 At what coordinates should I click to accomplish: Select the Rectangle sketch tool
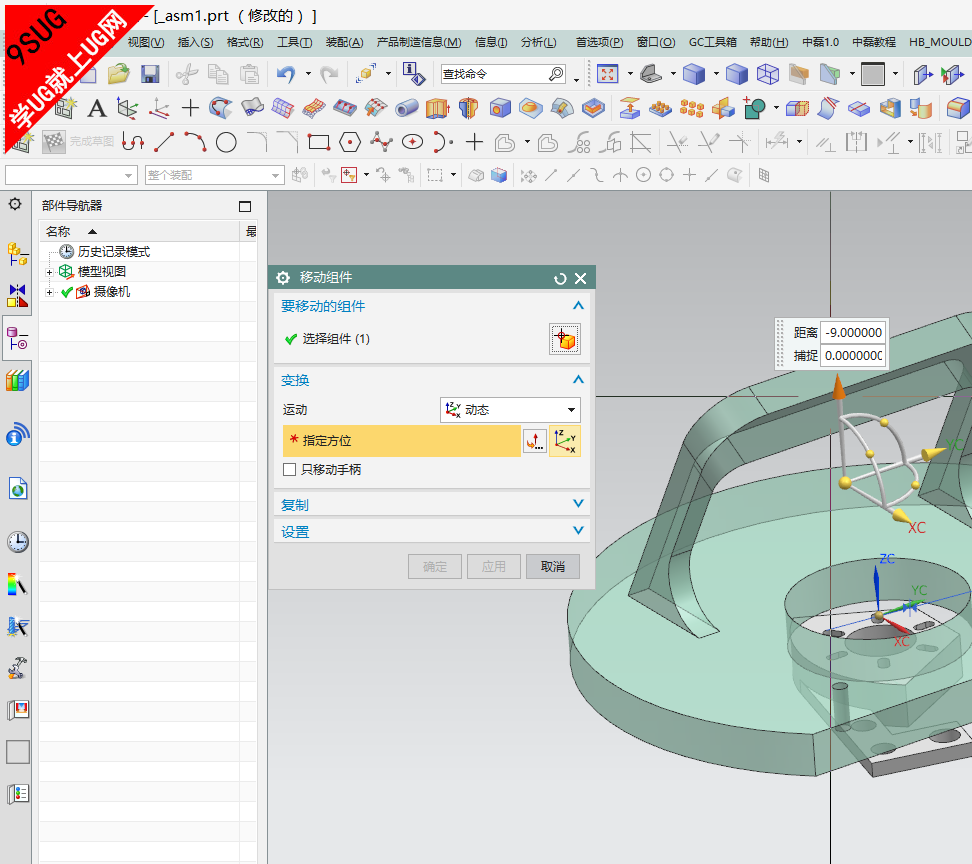319,142
